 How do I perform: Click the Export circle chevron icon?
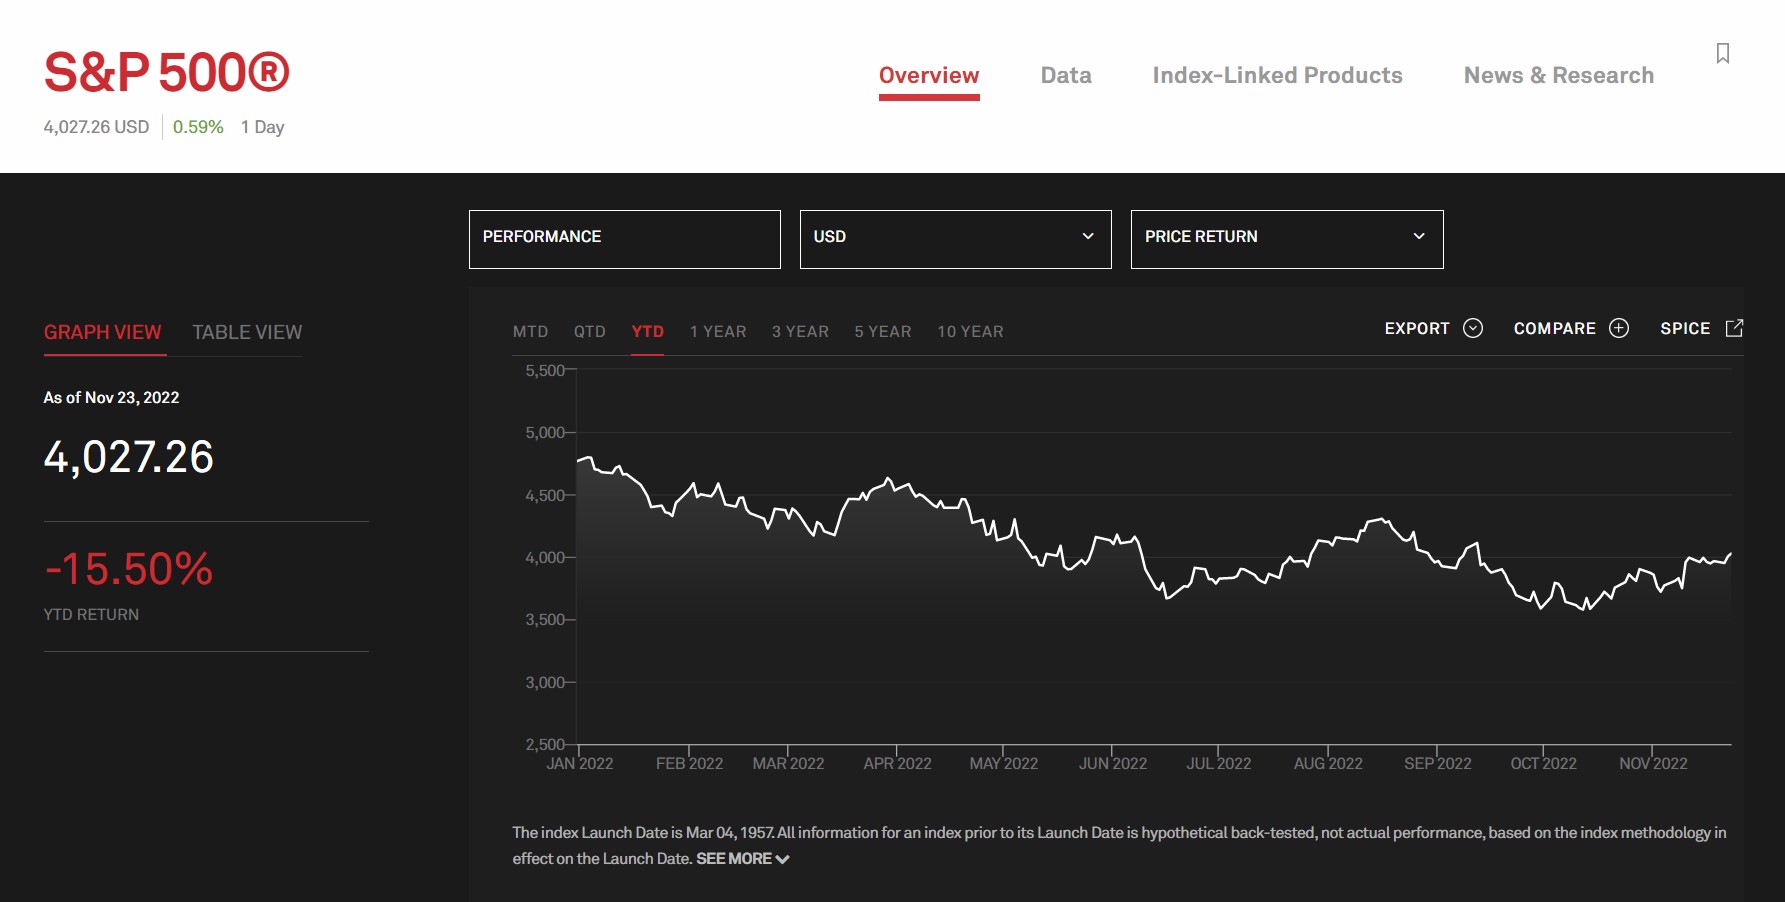[x=1473, y=328]
